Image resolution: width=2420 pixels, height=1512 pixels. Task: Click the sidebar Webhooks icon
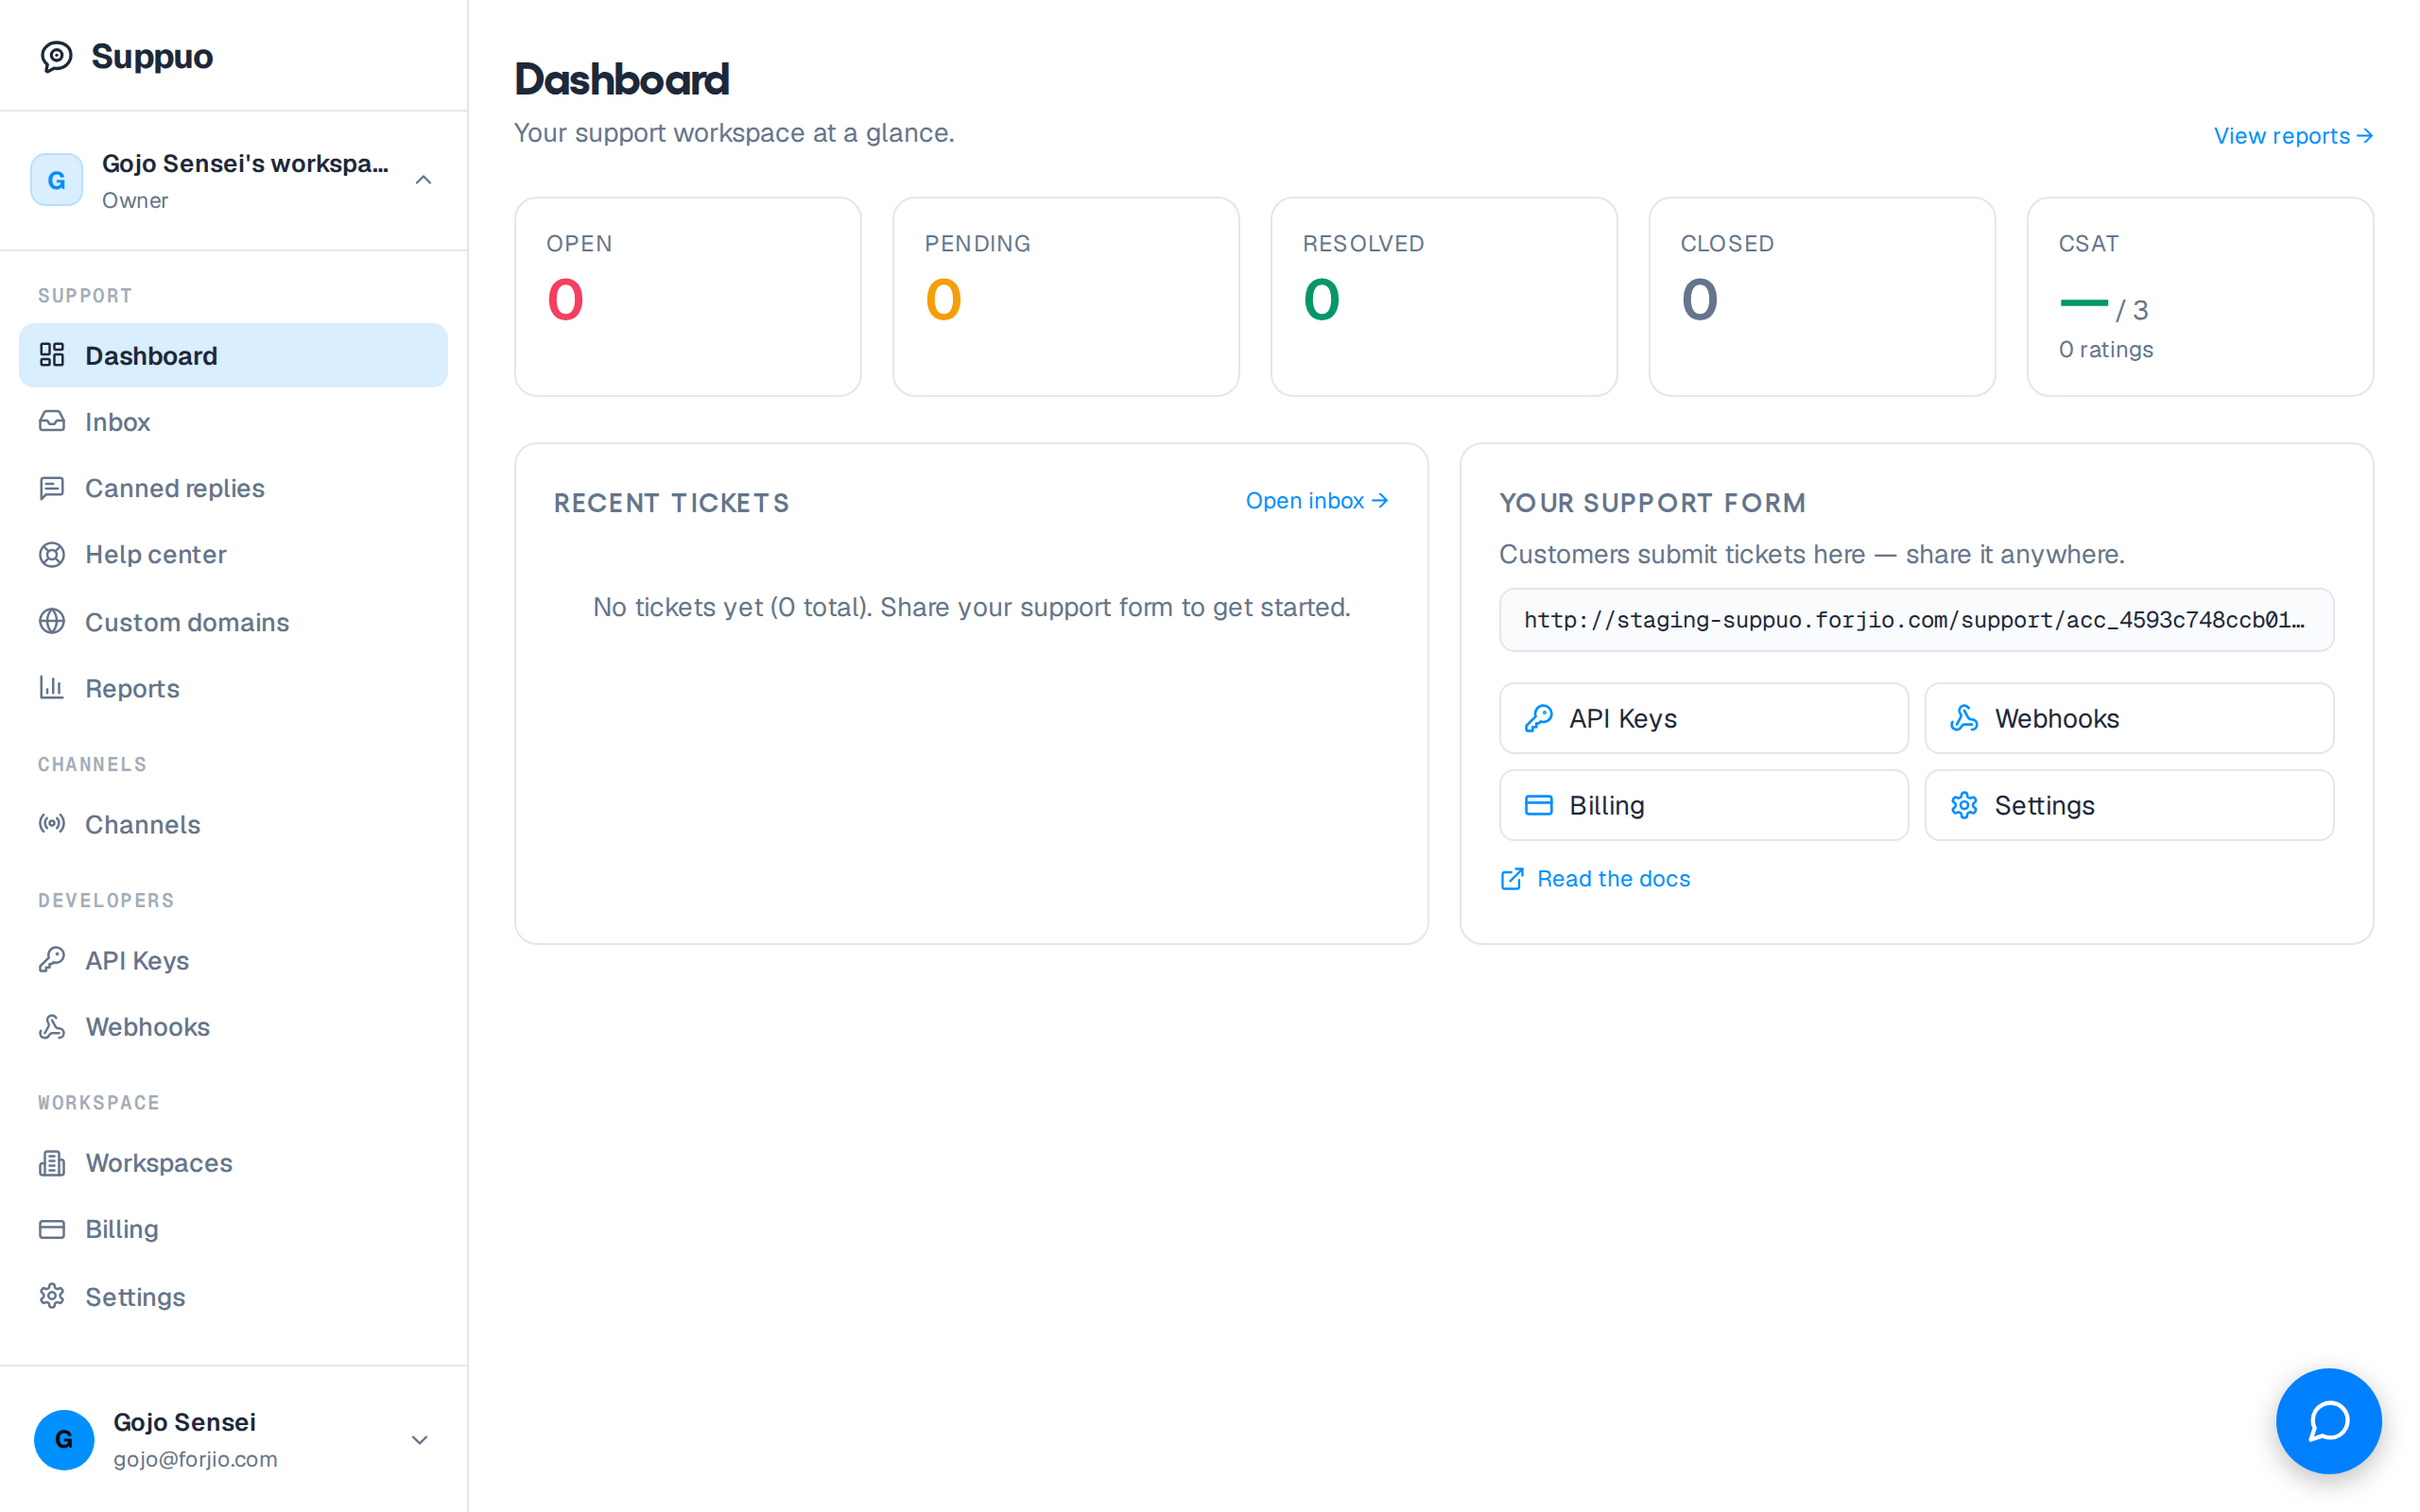[52, 1027]
